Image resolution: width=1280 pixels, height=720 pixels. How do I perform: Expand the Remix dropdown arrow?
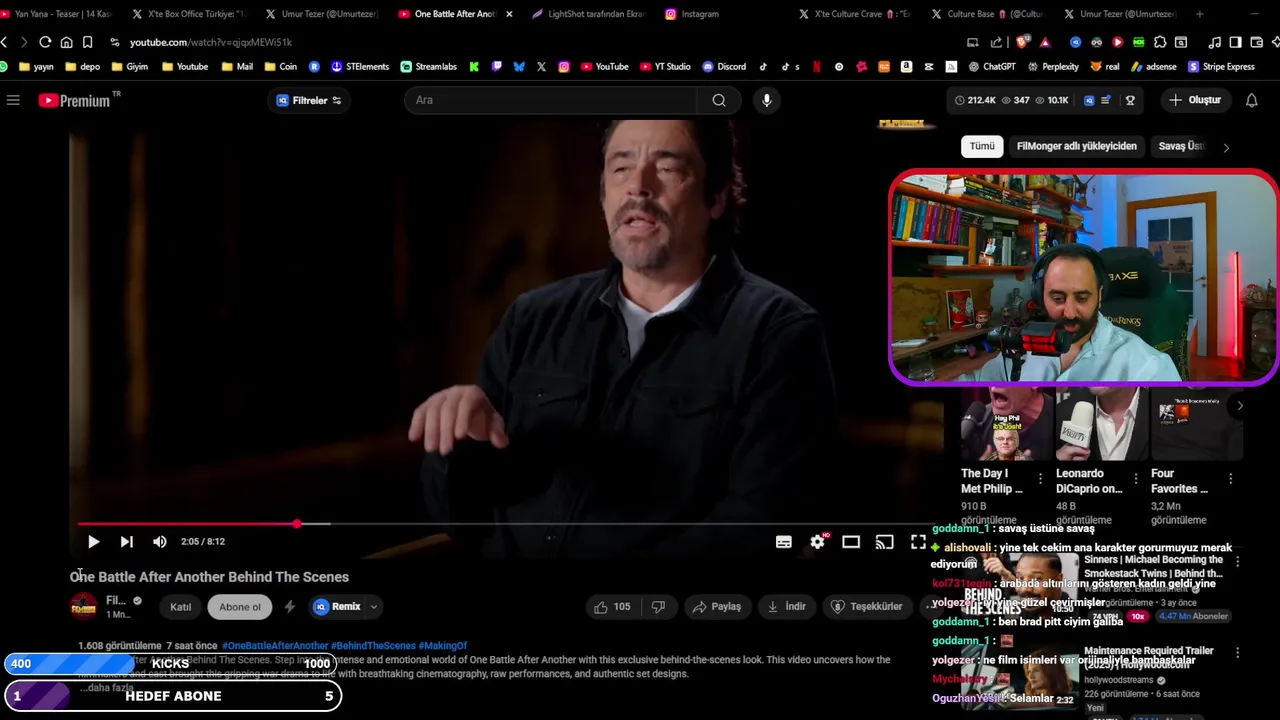coord(374,607)
